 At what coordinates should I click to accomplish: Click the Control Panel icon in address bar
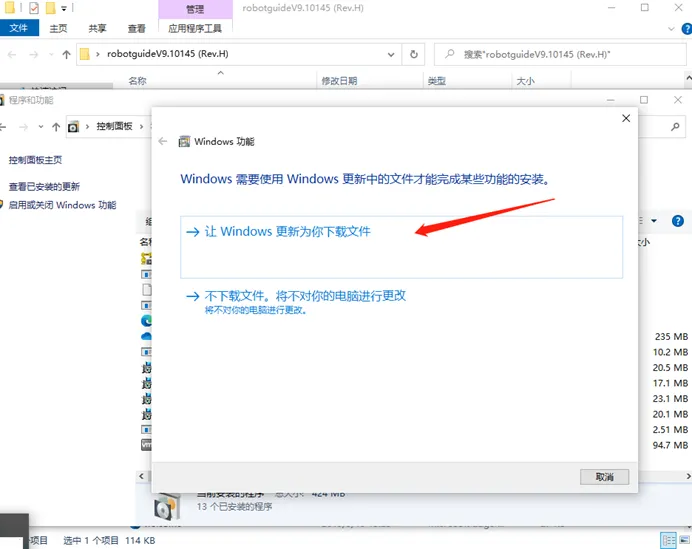click(73, 127)
